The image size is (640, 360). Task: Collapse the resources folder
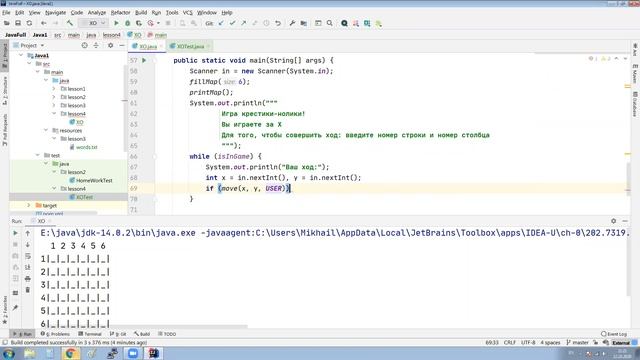click(x=46, y=130)
